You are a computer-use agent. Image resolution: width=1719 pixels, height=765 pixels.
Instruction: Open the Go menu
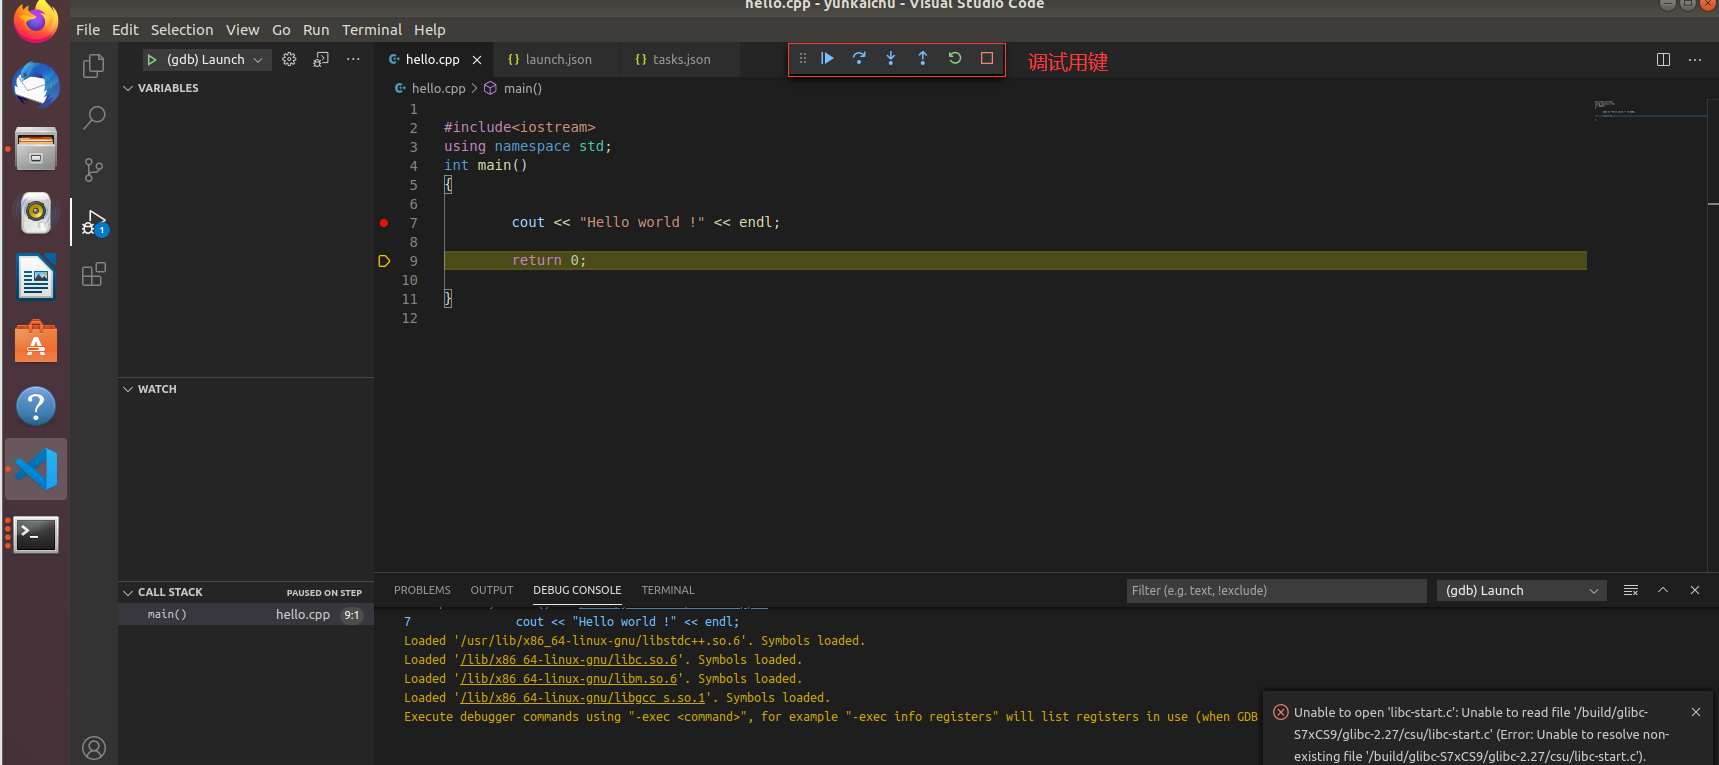[x=281, y=30]
